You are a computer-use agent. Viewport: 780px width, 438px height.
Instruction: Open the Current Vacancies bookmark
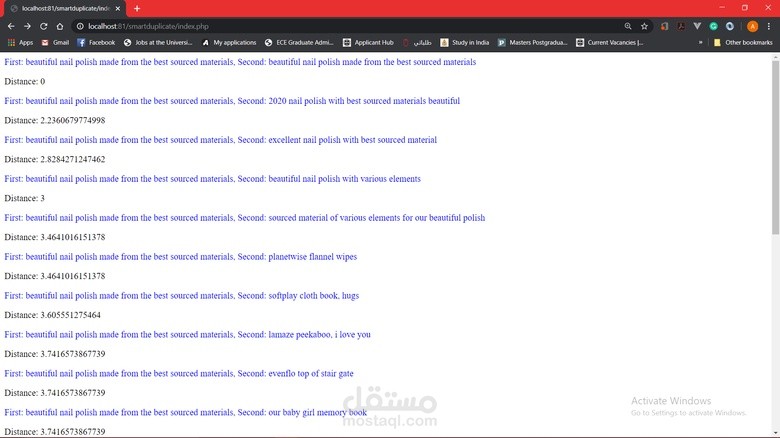pyautogui.click(x=609, y=43)
